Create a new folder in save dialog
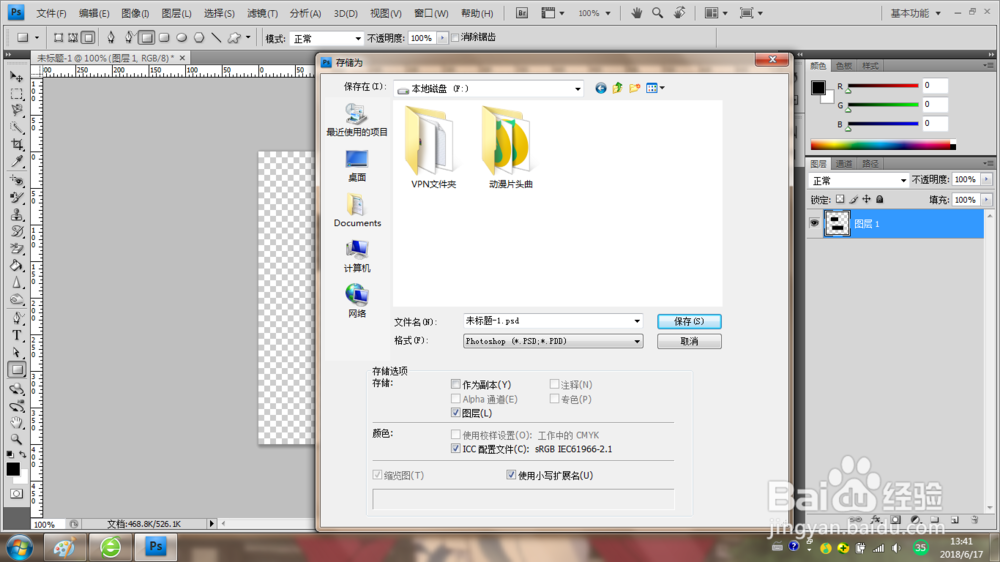This screenshot has height=562, width=1000. [x=635, y=88]
